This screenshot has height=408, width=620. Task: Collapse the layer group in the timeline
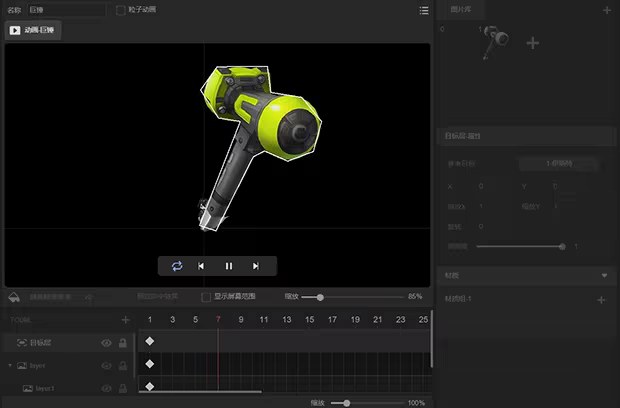(11, 366)
